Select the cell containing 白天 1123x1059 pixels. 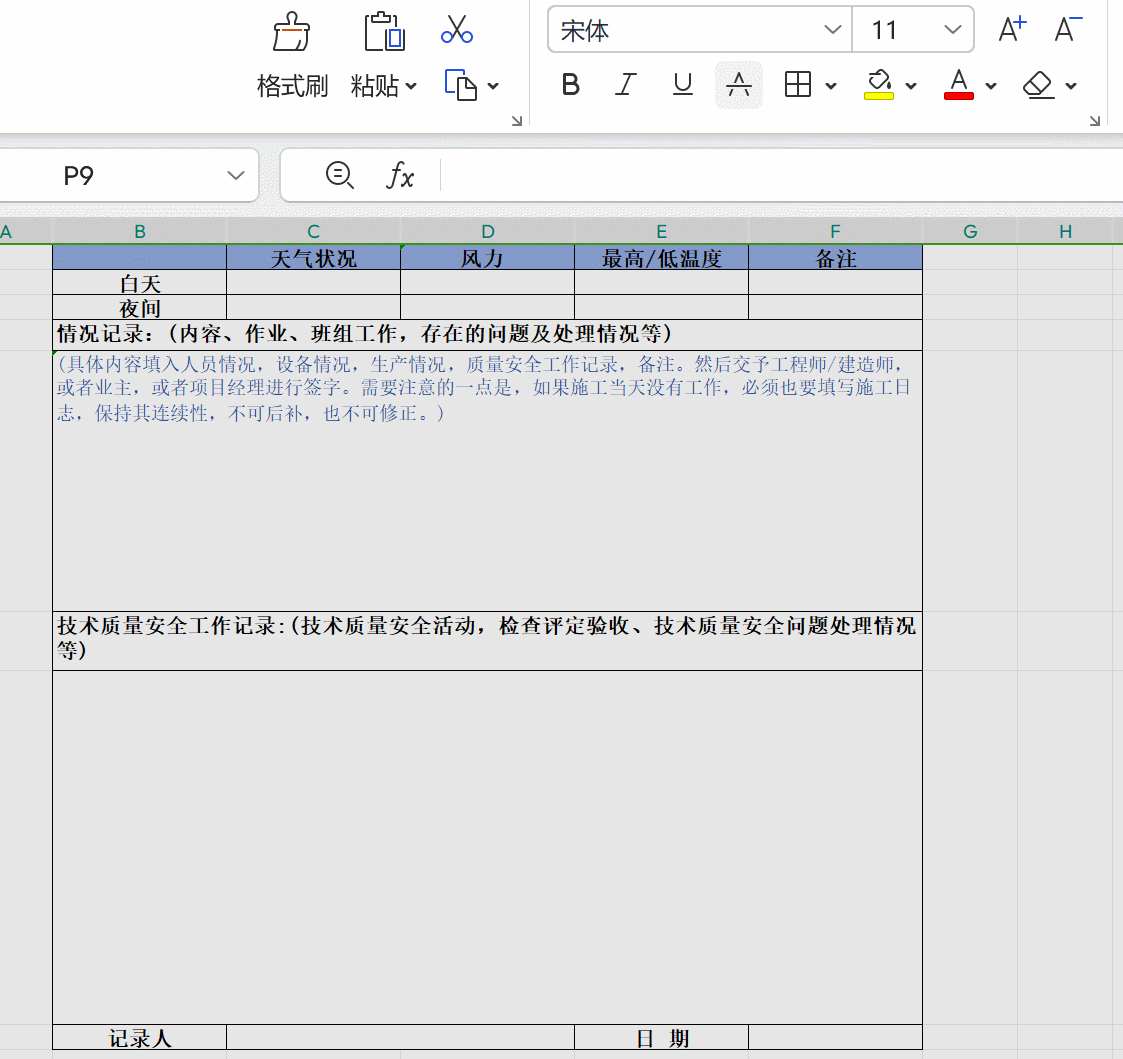point(139,282)
